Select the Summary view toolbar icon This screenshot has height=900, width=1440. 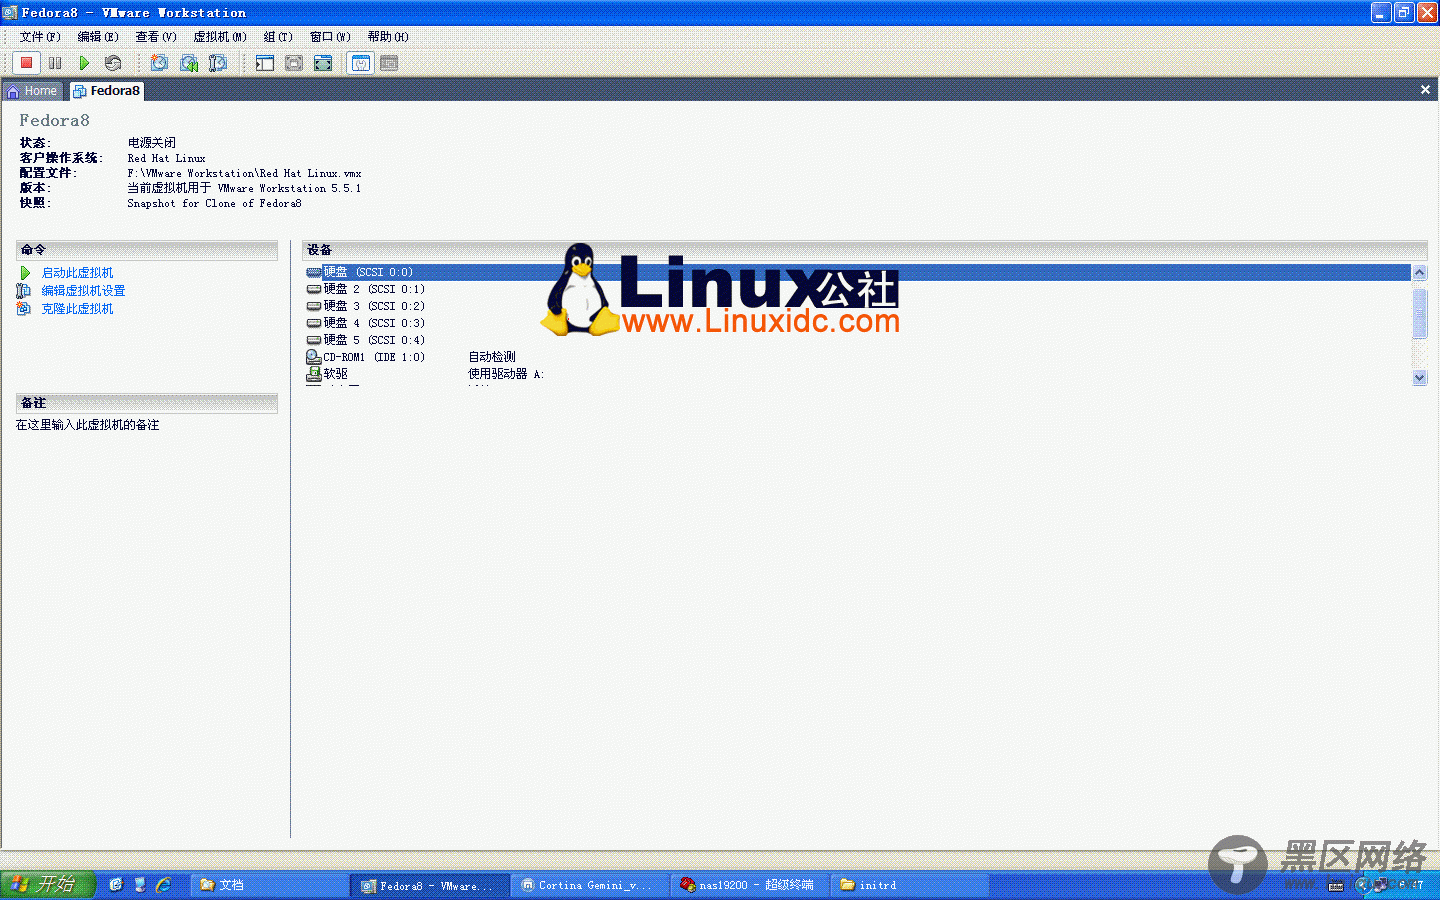pyautogui.click(x=360, y=63)
